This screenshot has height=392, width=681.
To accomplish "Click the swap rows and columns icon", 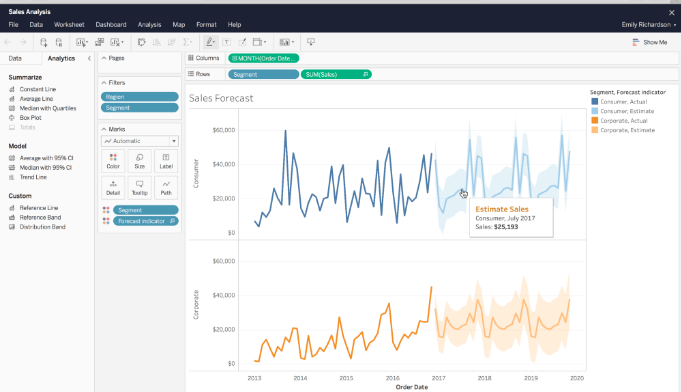I will coord(141,42).
